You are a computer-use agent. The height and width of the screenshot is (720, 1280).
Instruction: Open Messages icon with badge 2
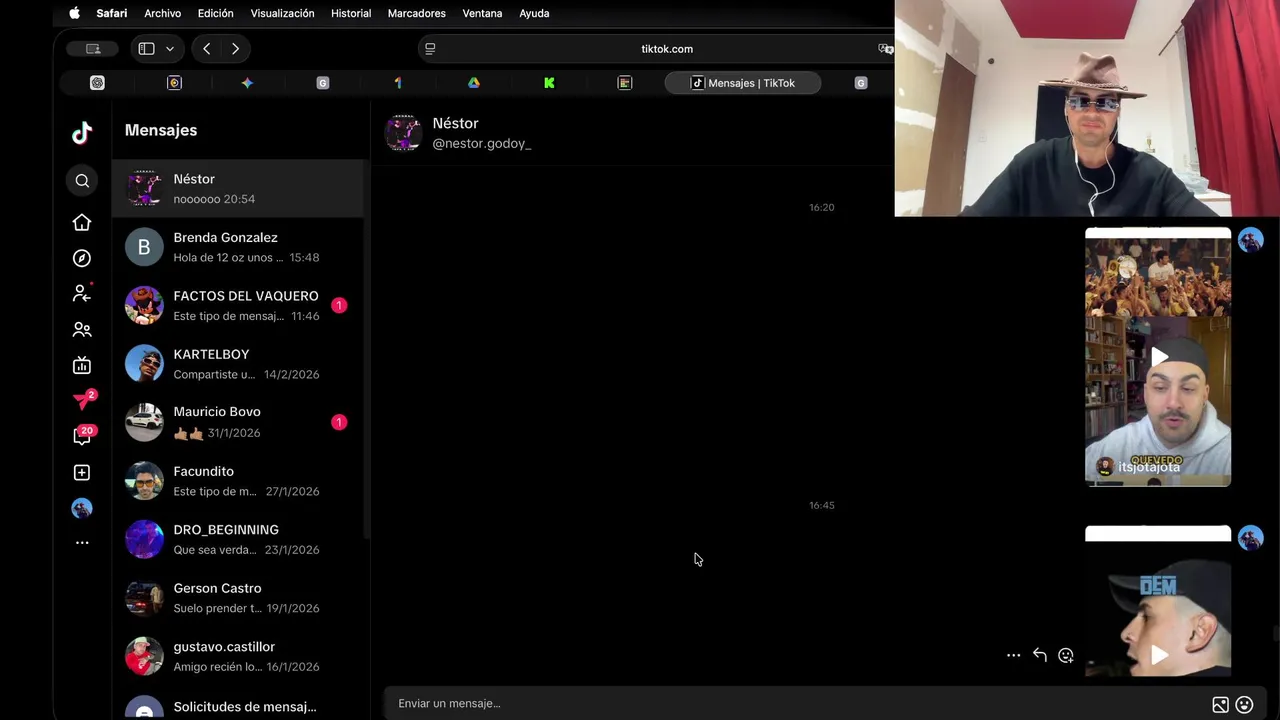point(83,400)
